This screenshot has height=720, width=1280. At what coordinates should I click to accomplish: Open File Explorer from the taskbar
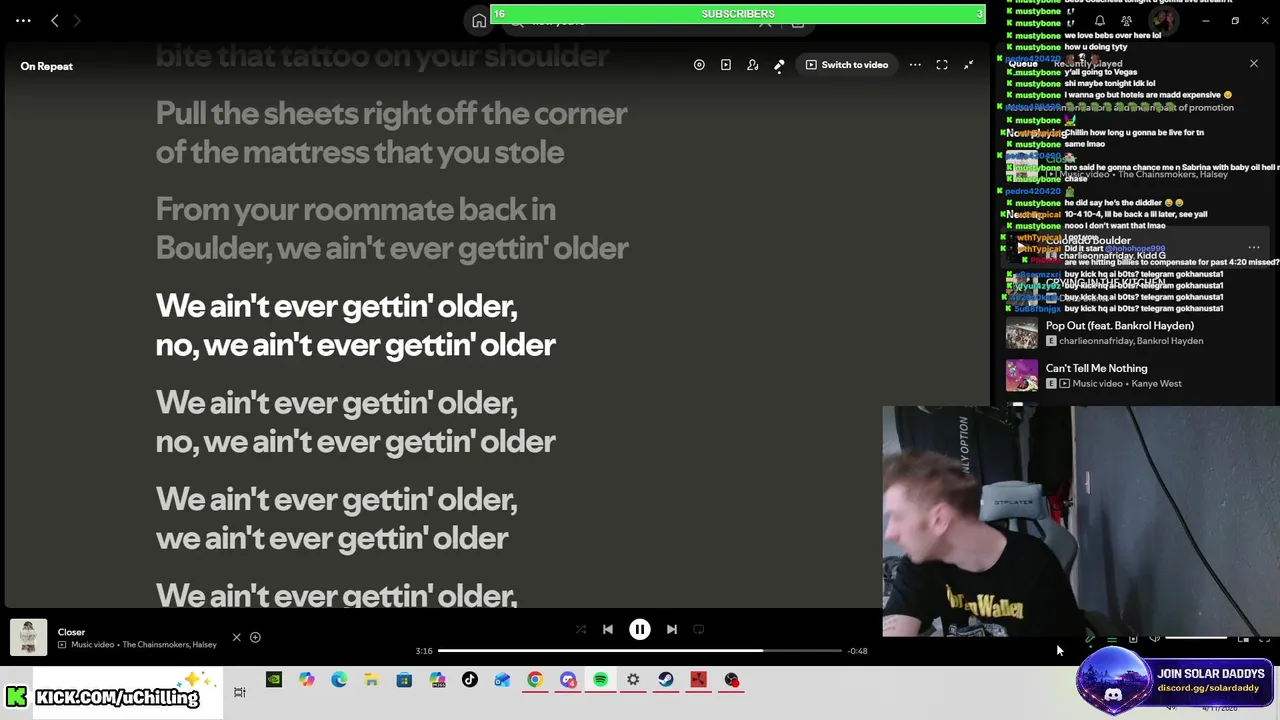point(371,680)
